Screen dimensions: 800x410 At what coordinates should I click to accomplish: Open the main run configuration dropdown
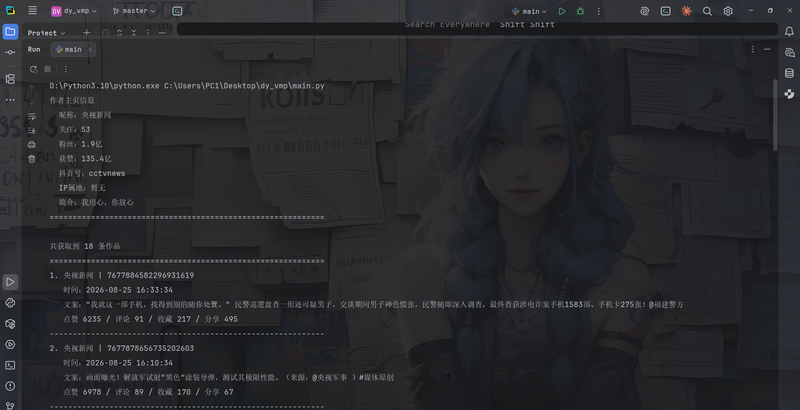[529, 11]
